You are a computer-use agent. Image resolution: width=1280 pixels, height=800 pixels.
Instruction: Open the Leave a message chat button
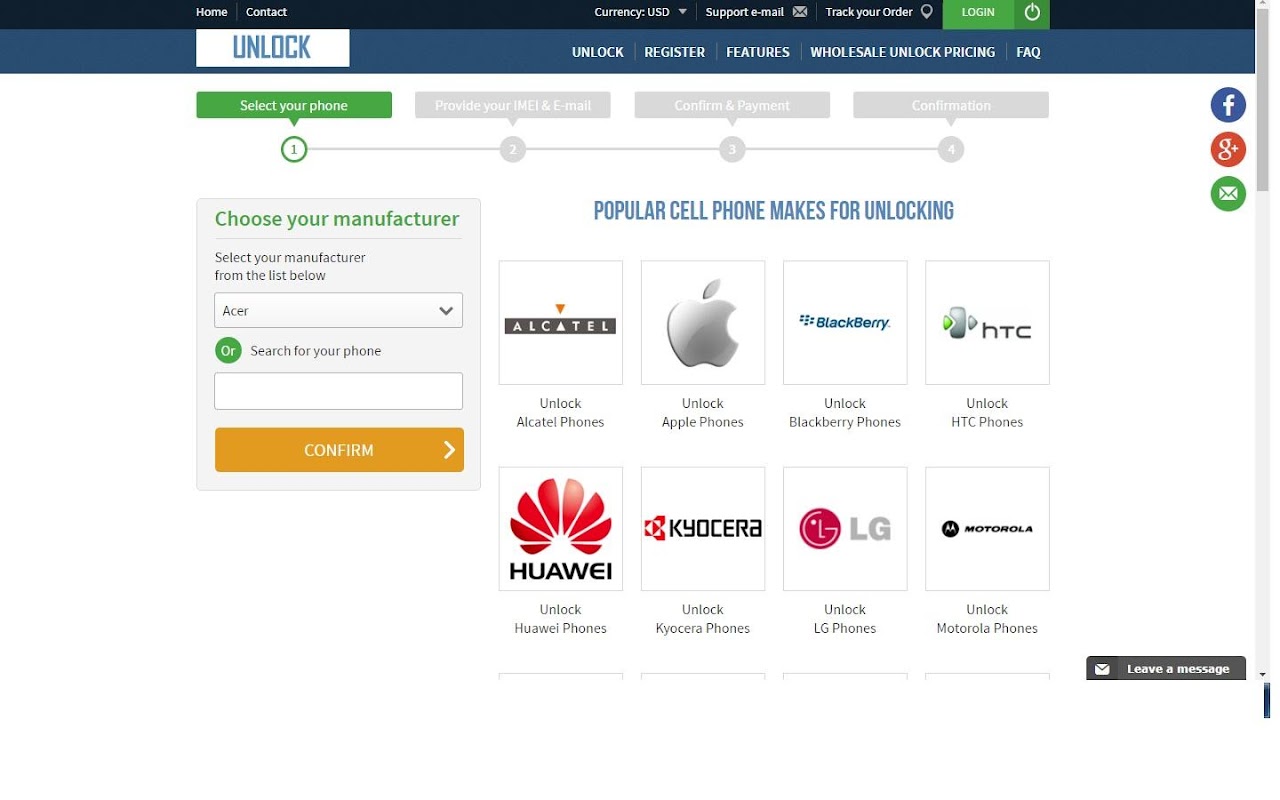point(1166,669)
